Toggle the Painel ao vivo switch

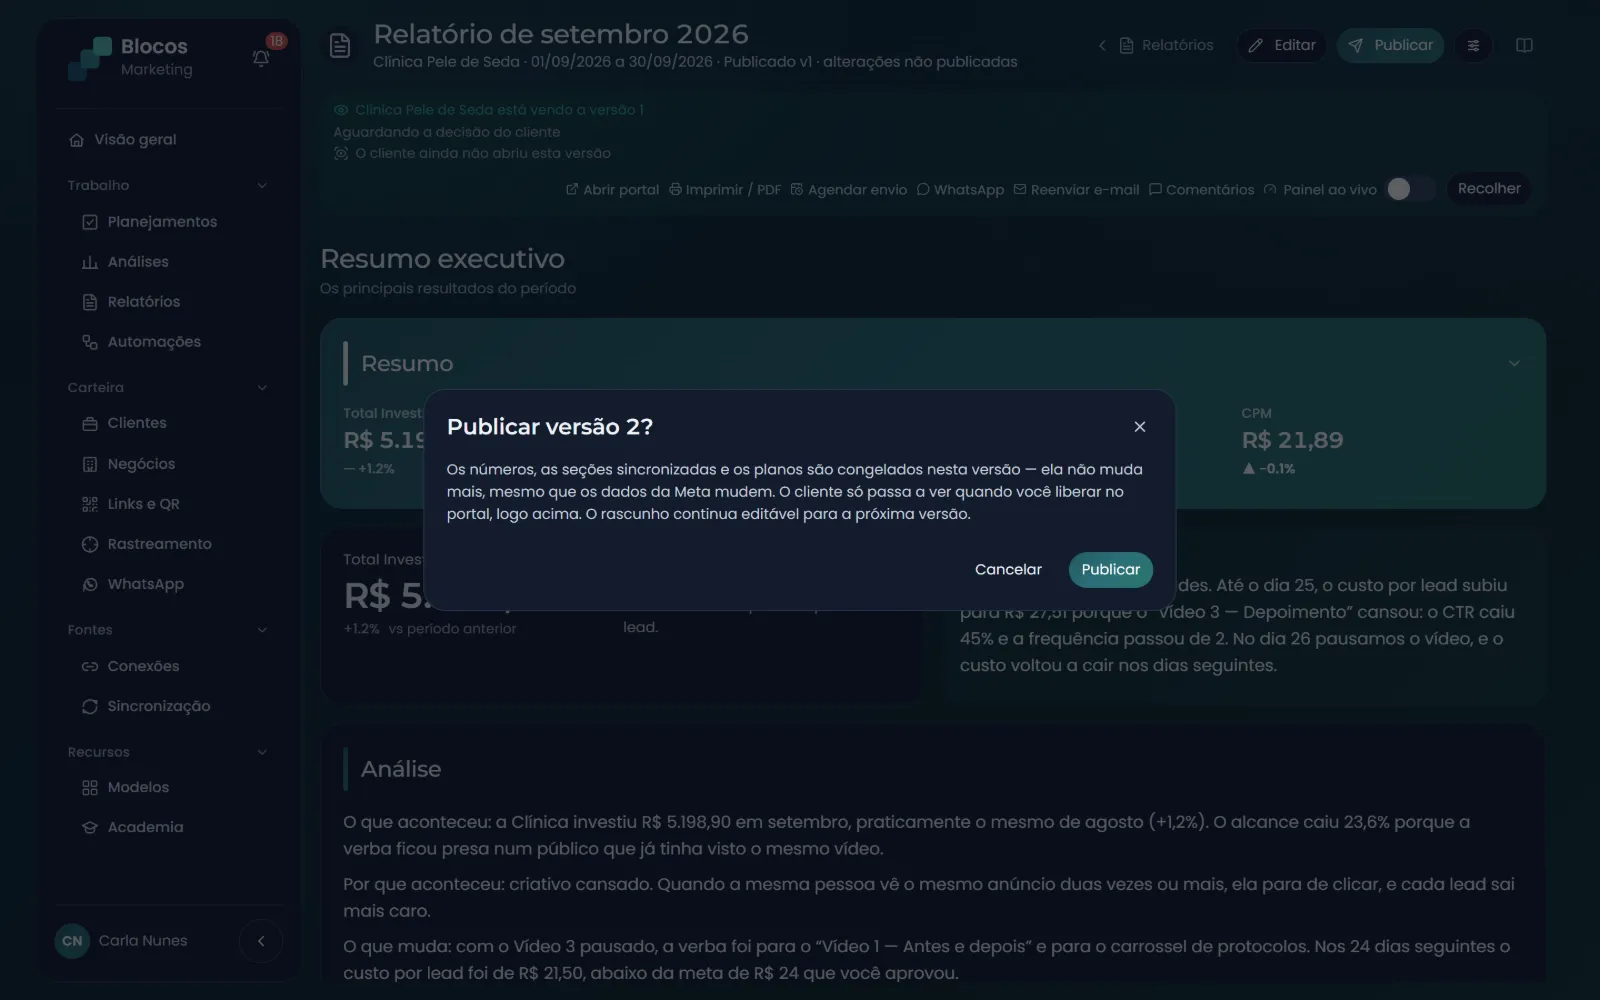[x=1410, y=189]
